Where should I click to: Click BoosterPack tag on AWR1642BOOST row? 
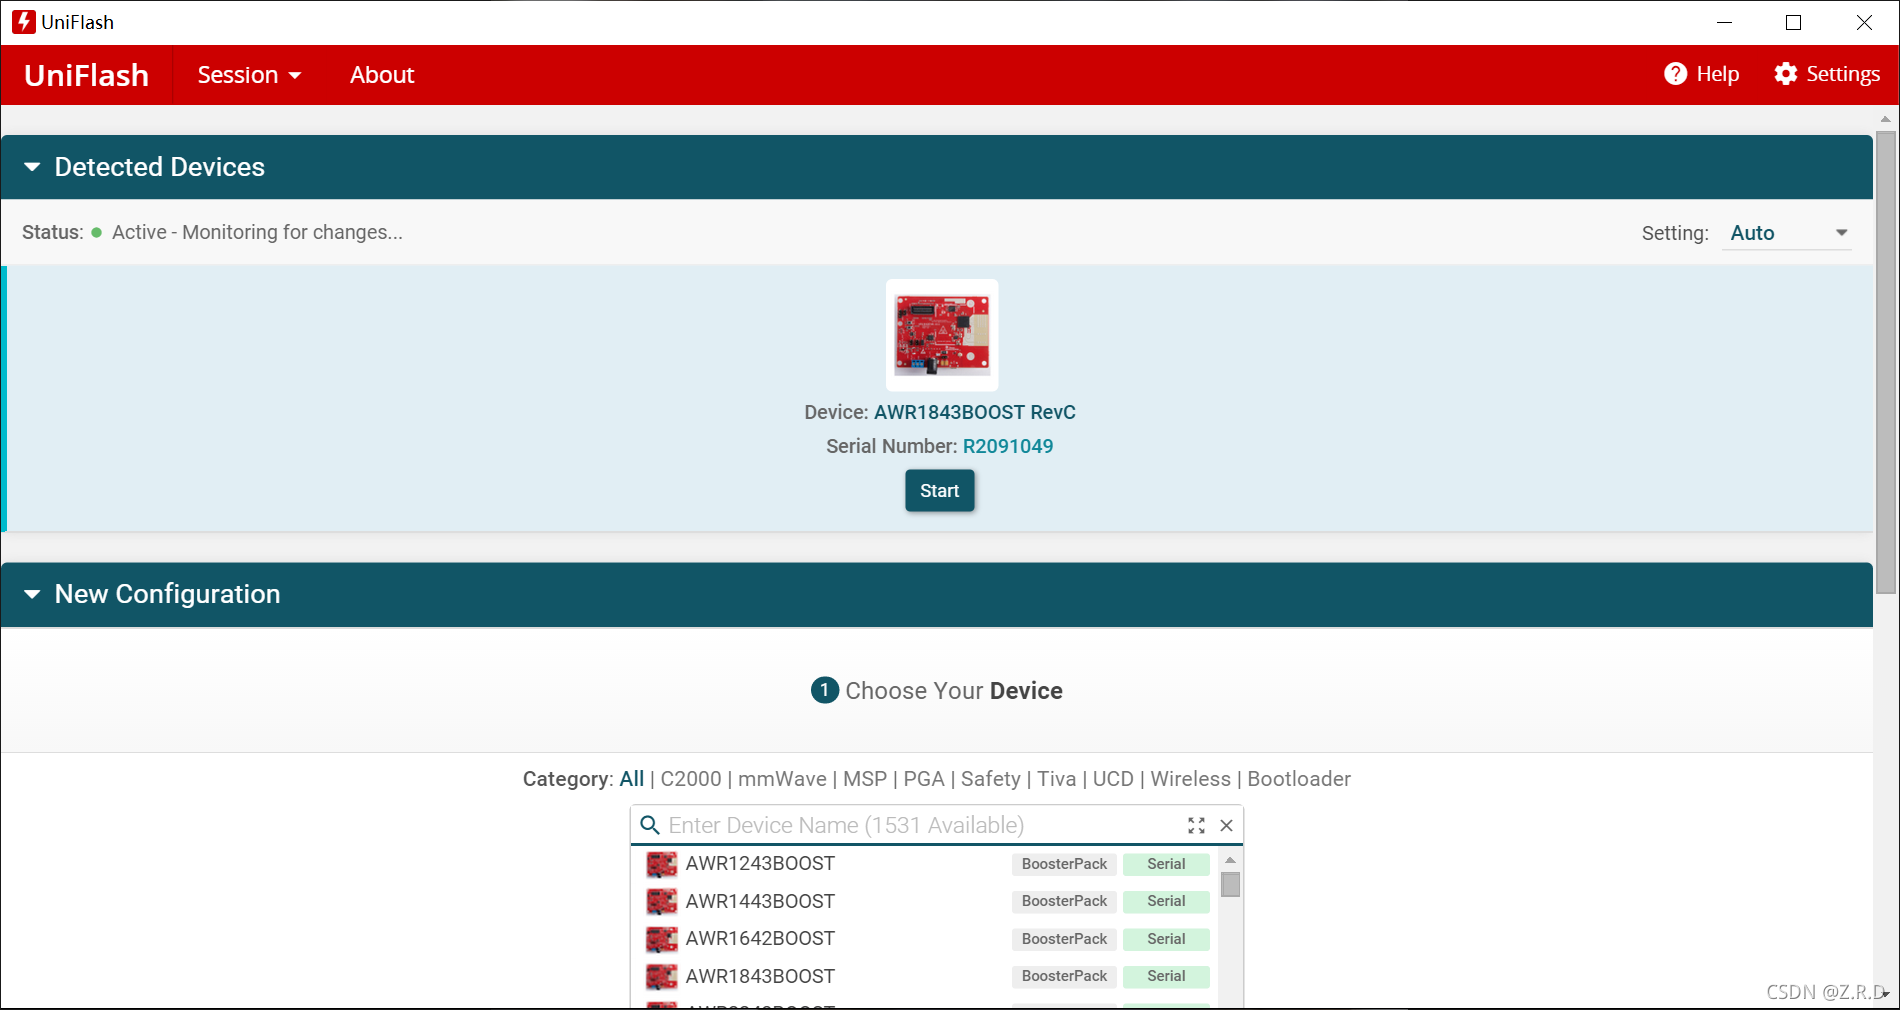point(1064,939)
